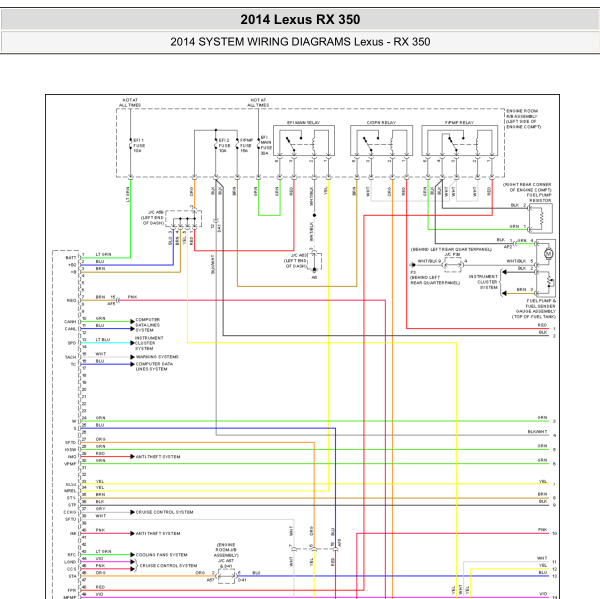This screenshot has height=599, width=600.
Task: Click CRUISE CONTROL SYSTEM label on CCHG wire
Action: coord(165,512)
